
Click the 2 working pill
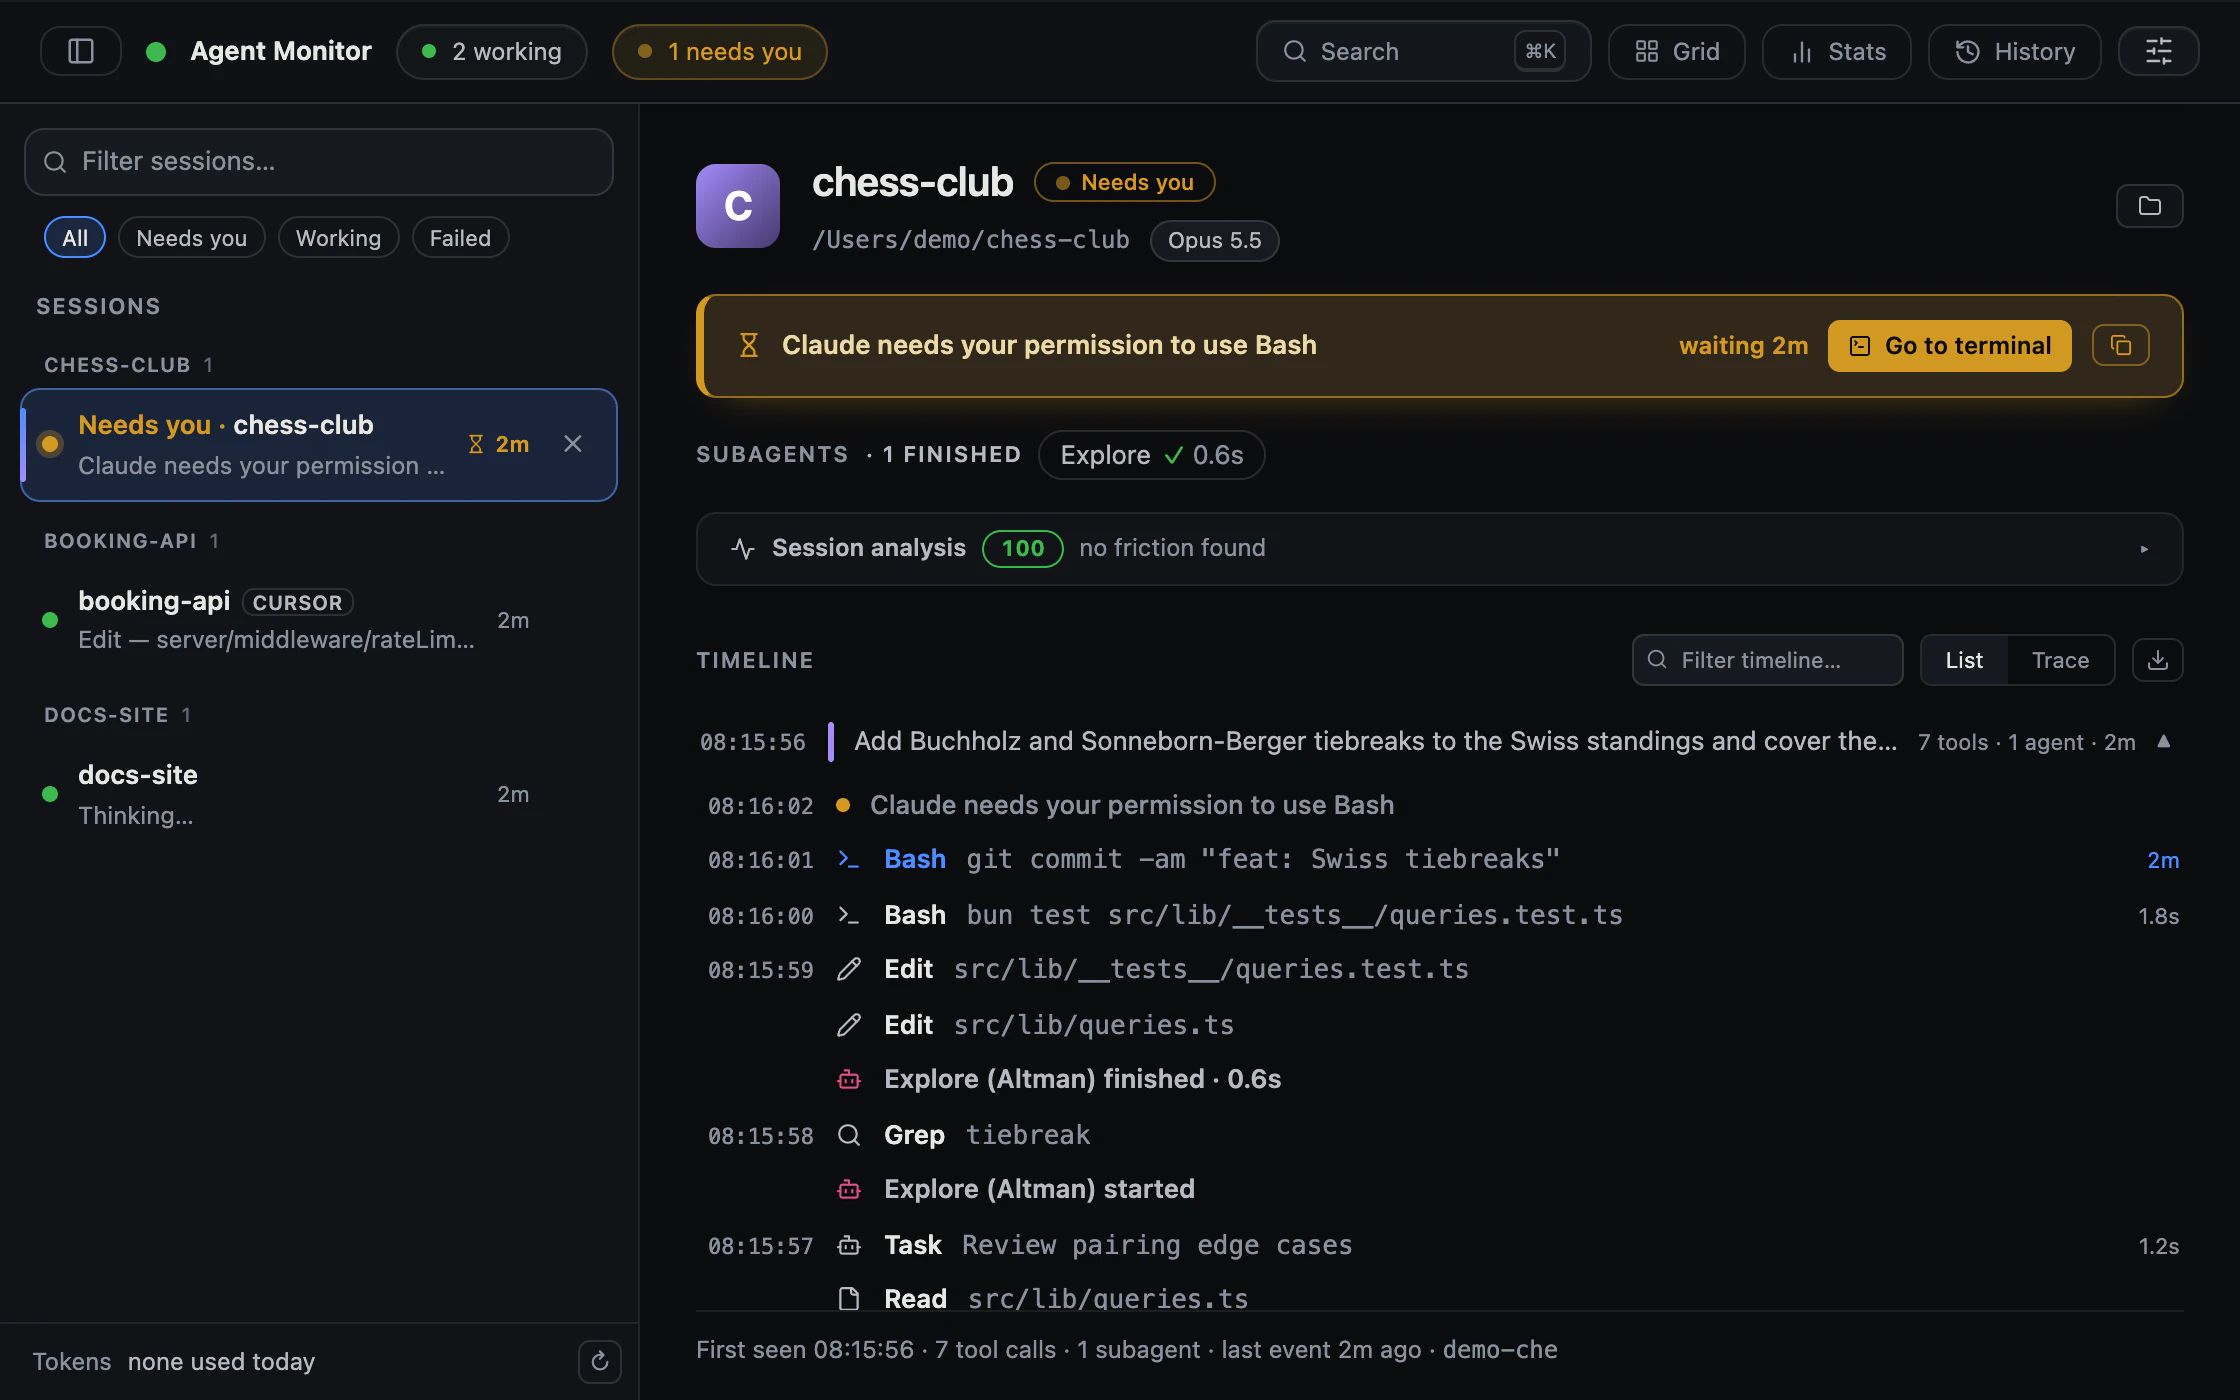click(492, 51)
